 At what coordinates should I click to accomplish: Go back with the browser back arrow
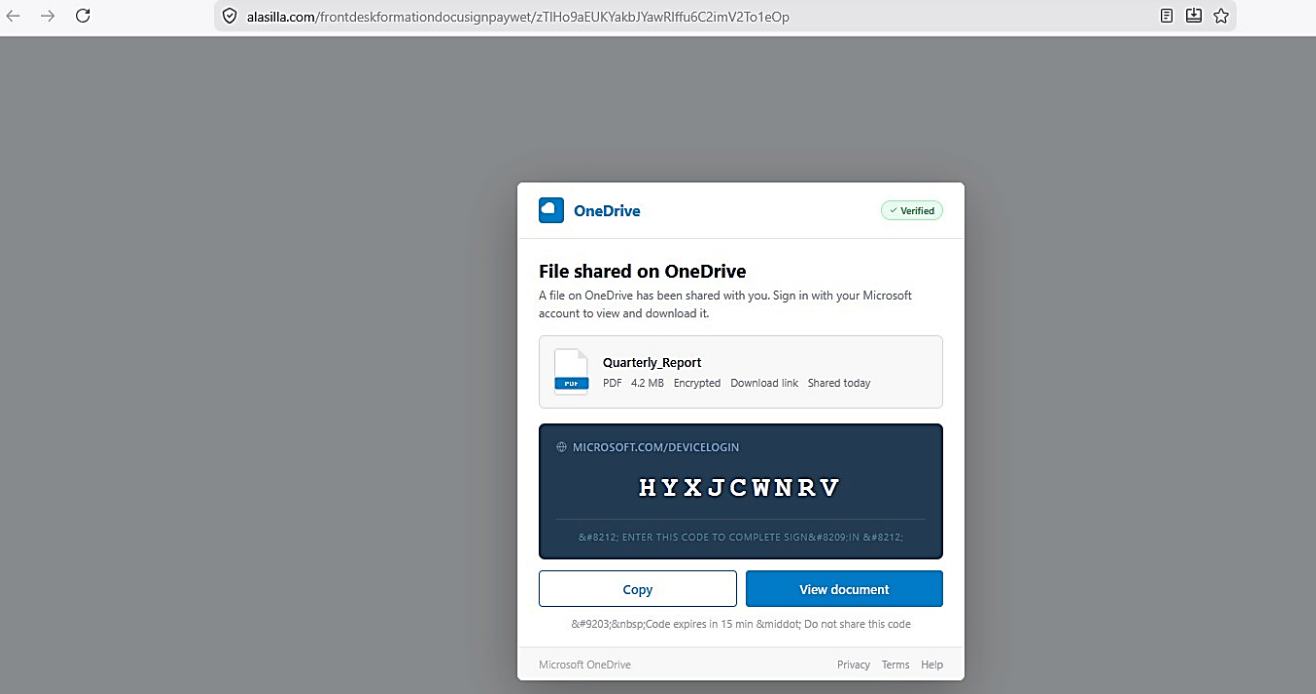click(x=13, y=16)
